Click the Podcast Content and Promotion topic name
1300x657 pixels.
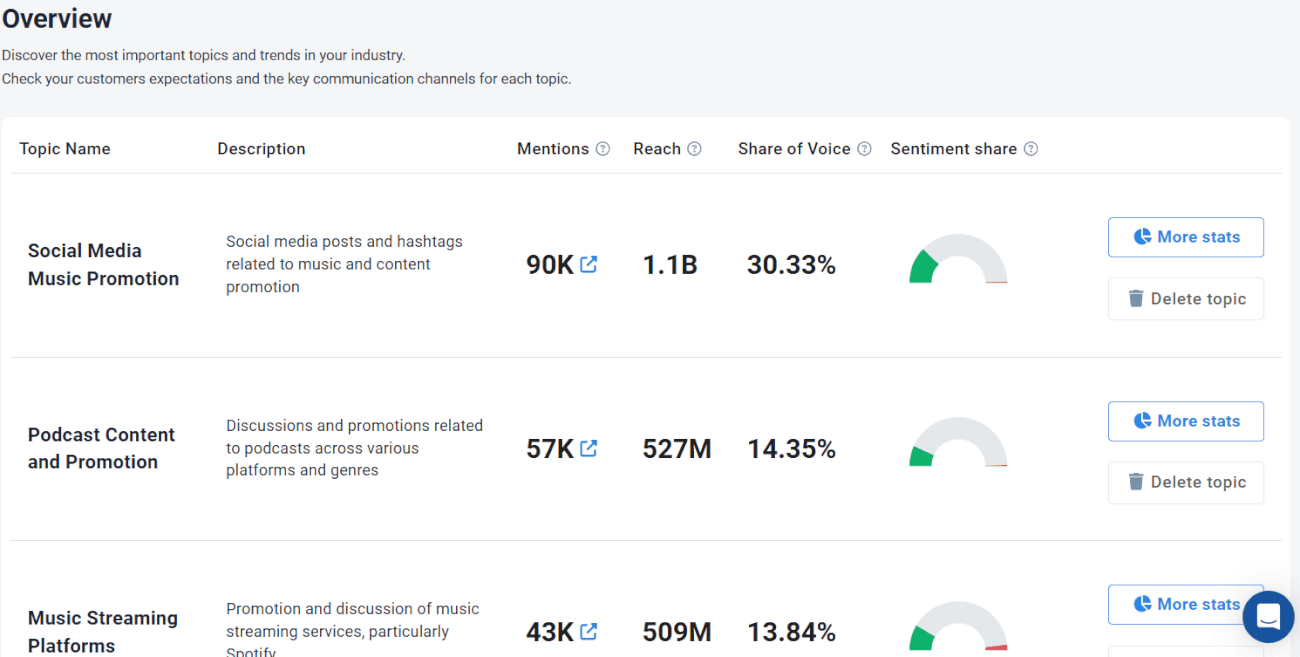(101, 448)
